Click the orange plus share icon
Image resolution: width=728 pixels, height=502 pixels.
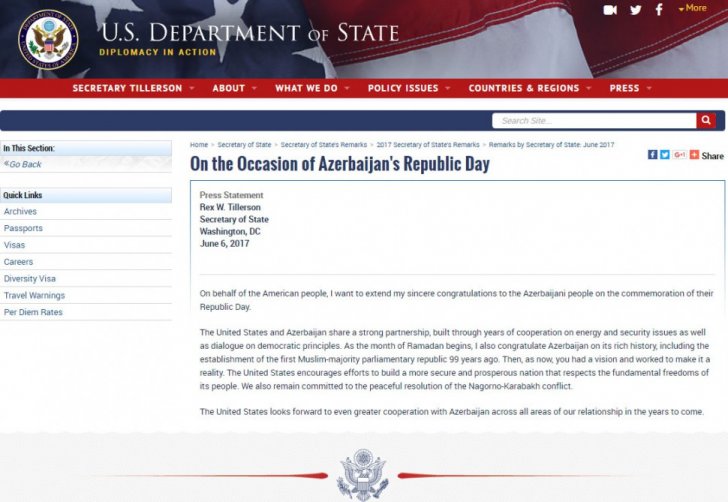click(694, 155)
